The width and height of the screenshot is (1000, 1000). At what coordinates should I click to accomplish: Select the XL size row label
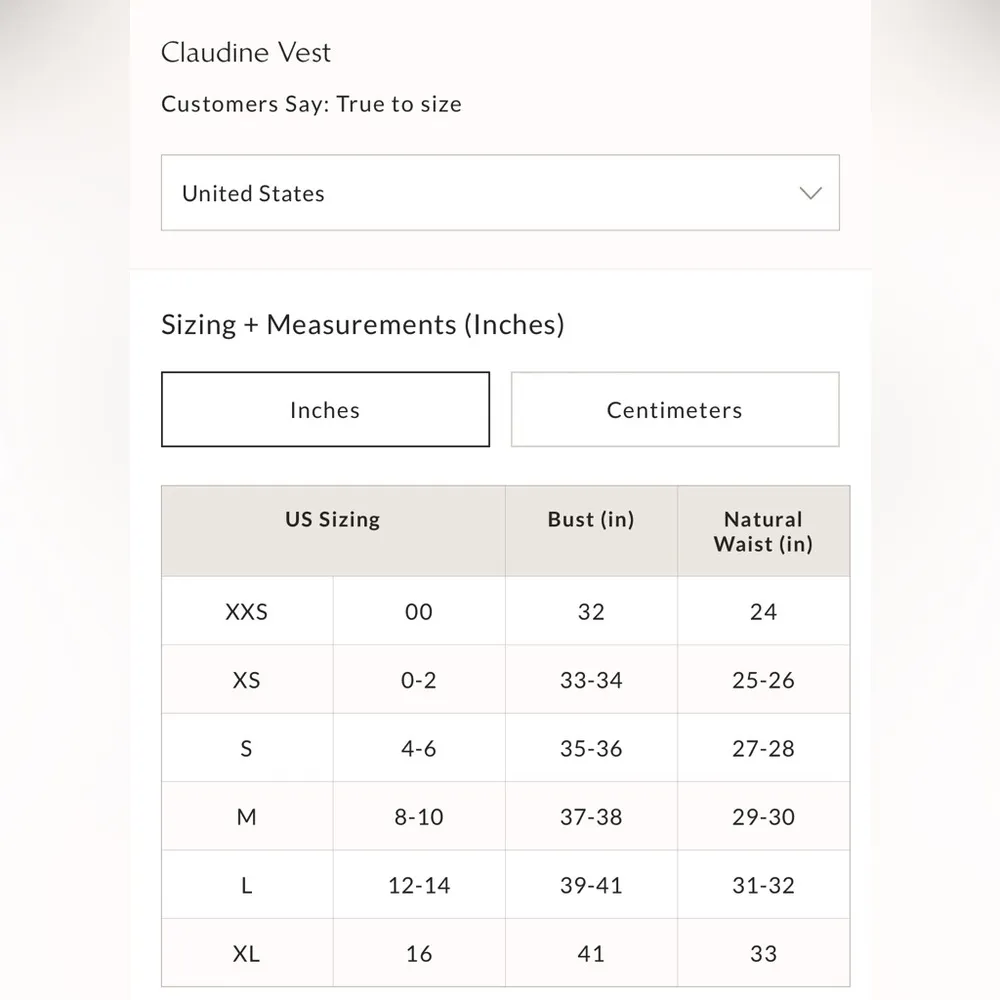coord(247,954)
